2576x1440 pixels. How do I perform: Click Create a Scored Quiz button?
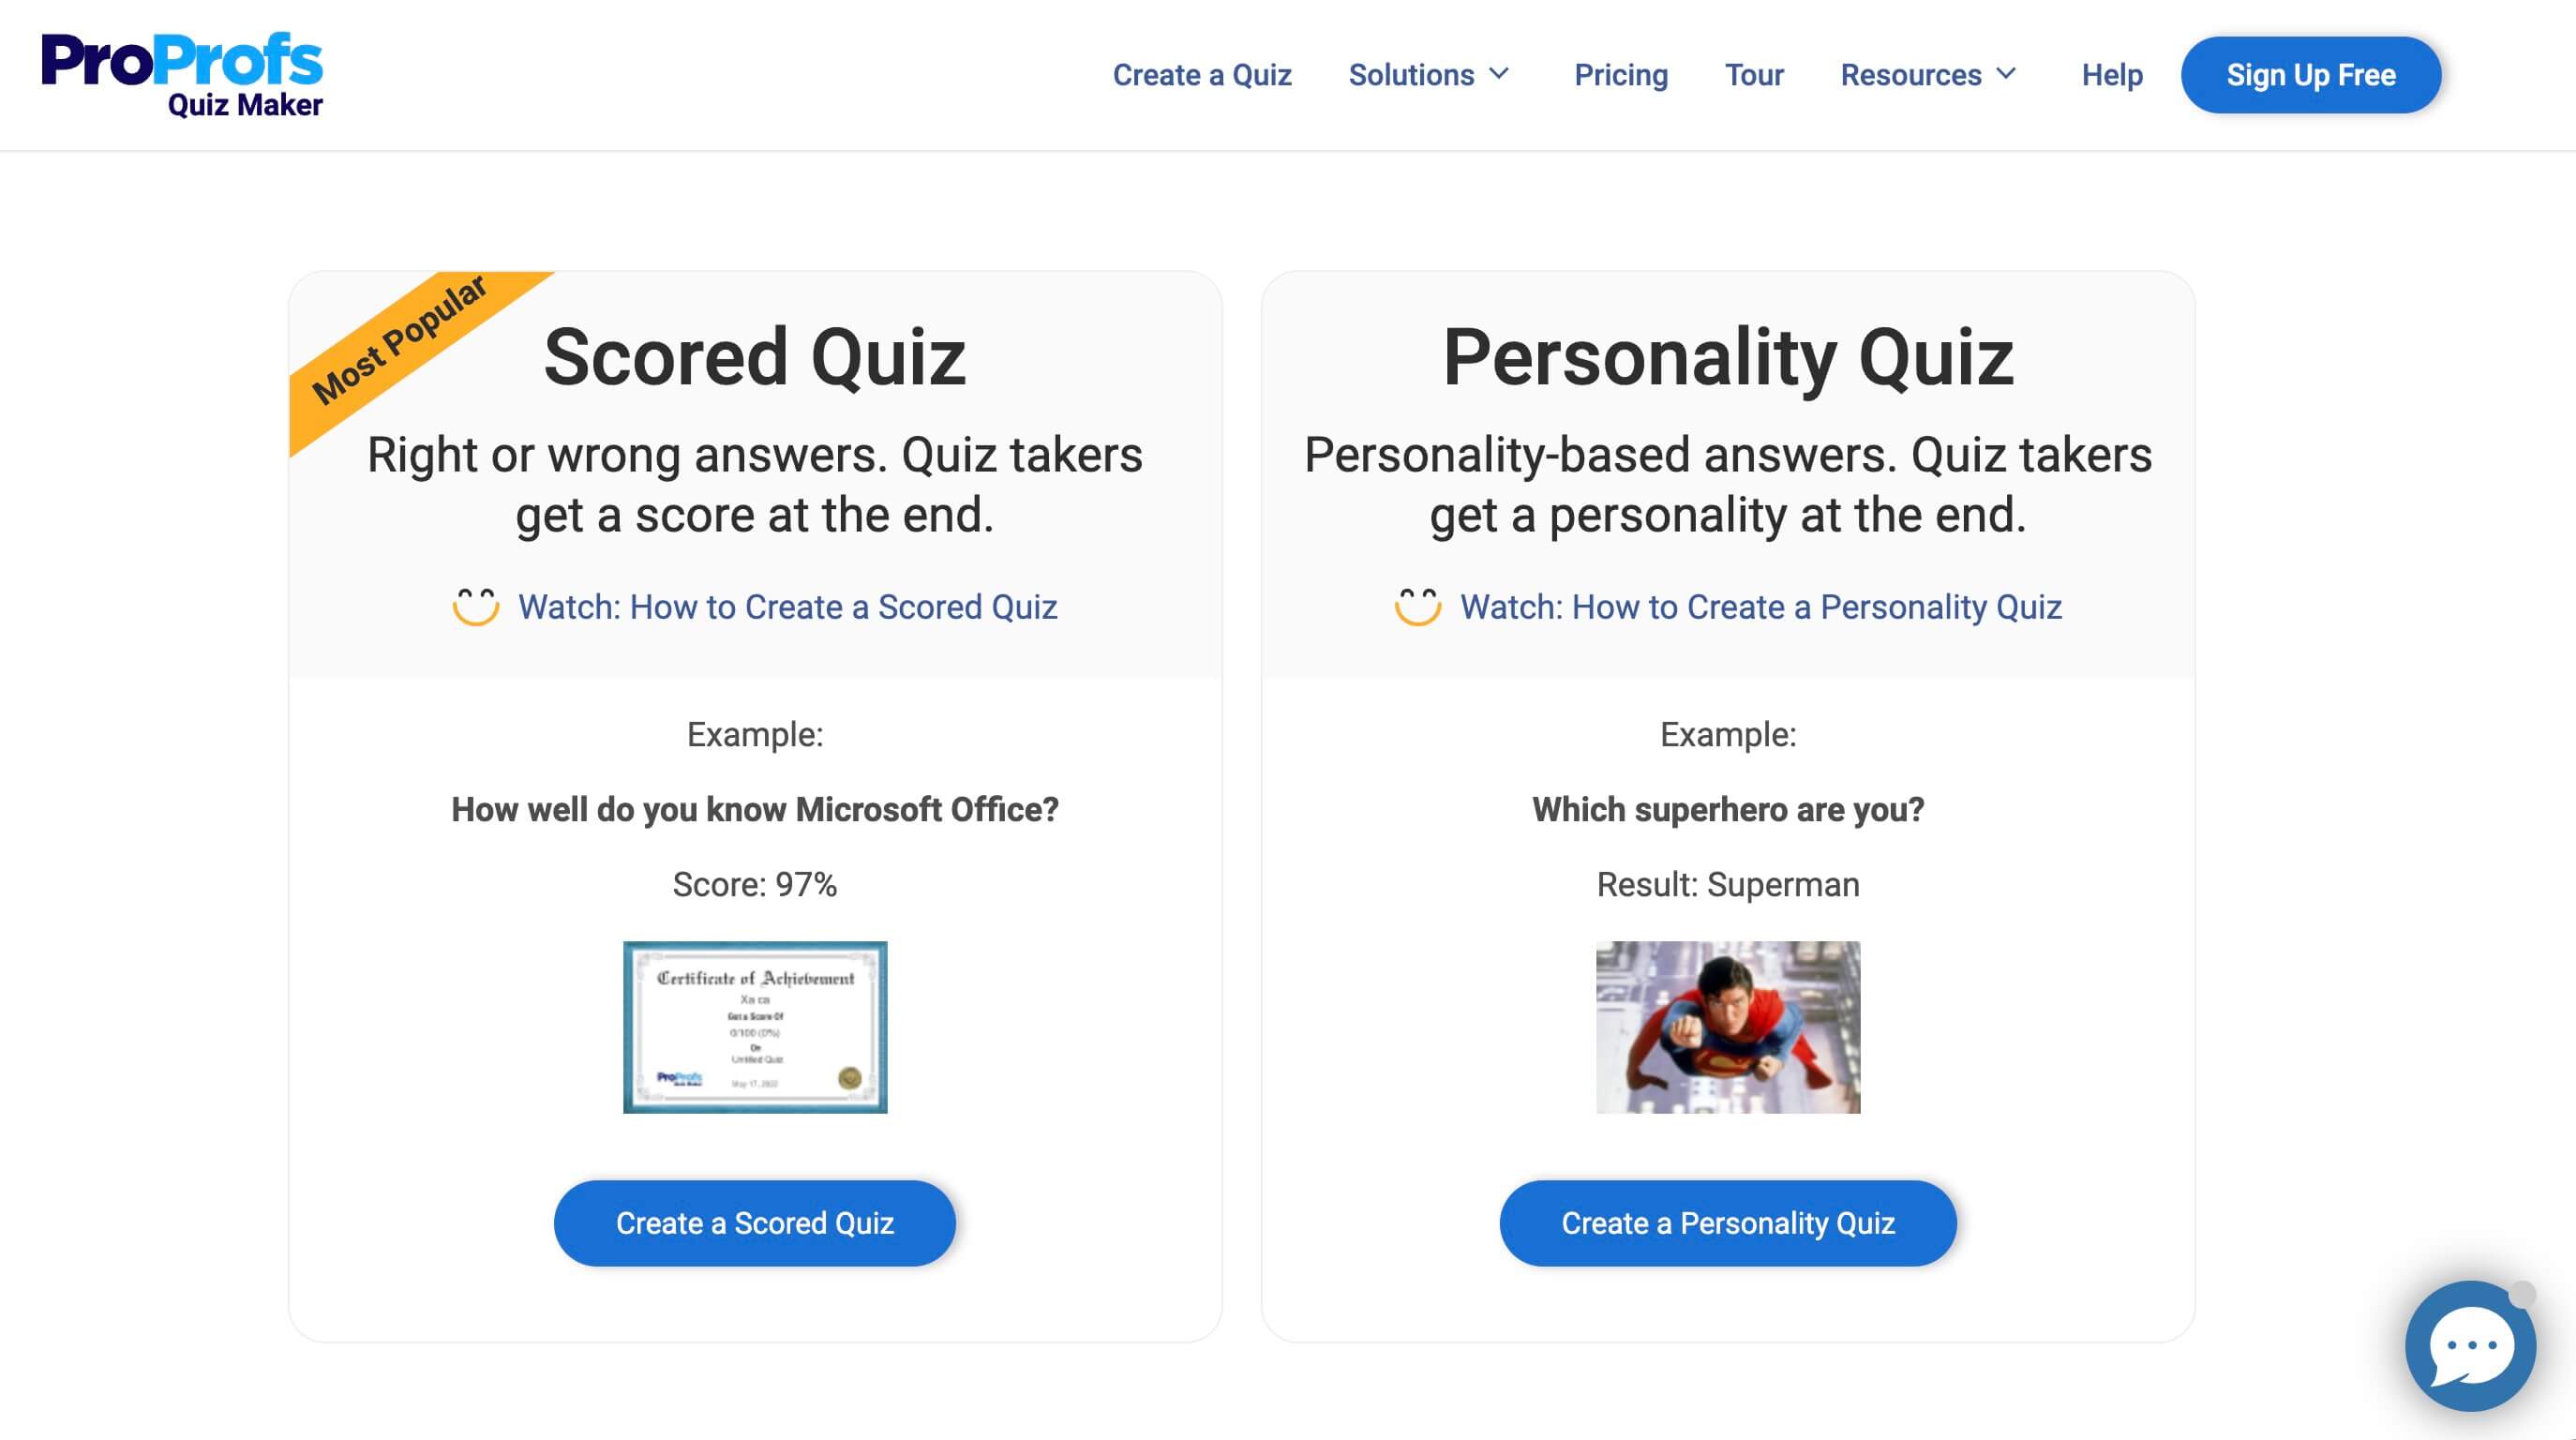(754, 1222)
